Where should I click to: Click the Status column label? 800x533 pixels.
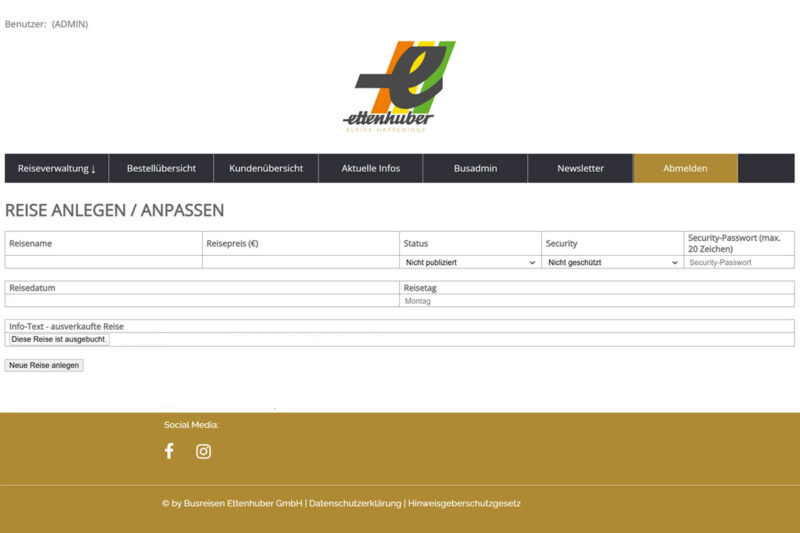[416, 243]
